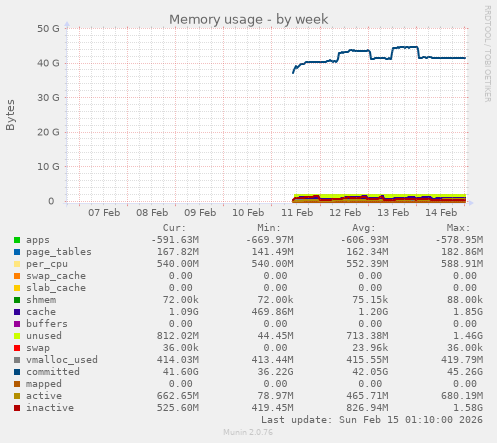Image resolution: width=497 pixels, height=443 pixels.
Task: Click the buffers legend color swatch
Action: click(x=17, y=324)
